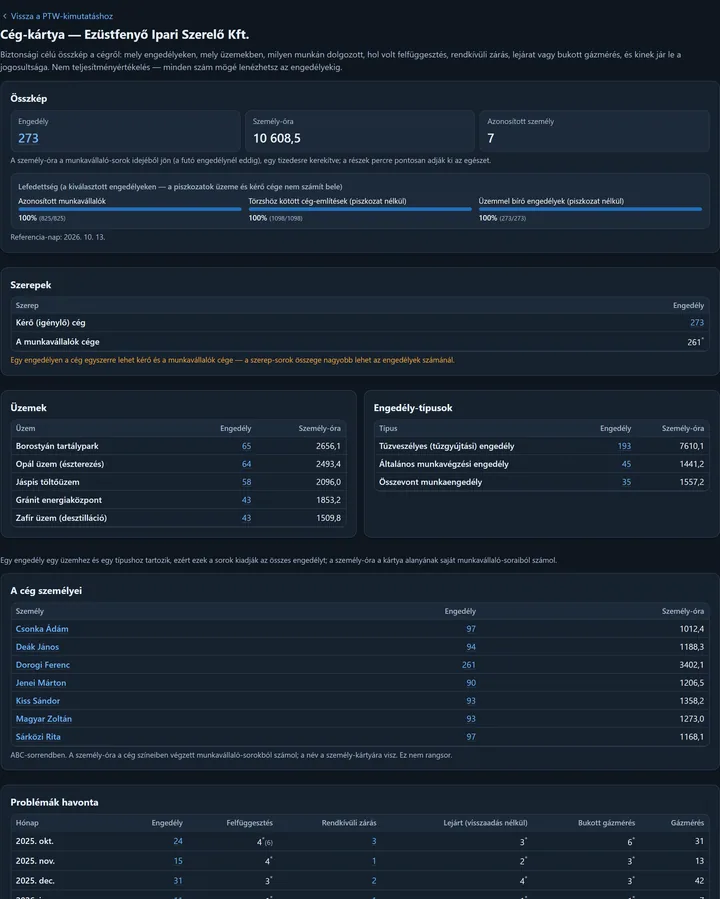Click the 'Üzem' column header

(x=25, y=428)
